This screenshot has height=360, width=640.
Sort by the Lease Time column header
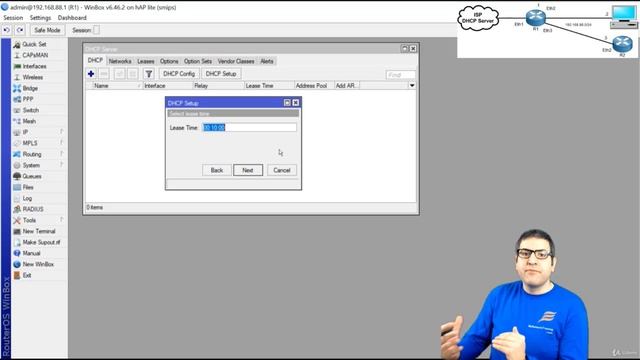click(269, 86)
